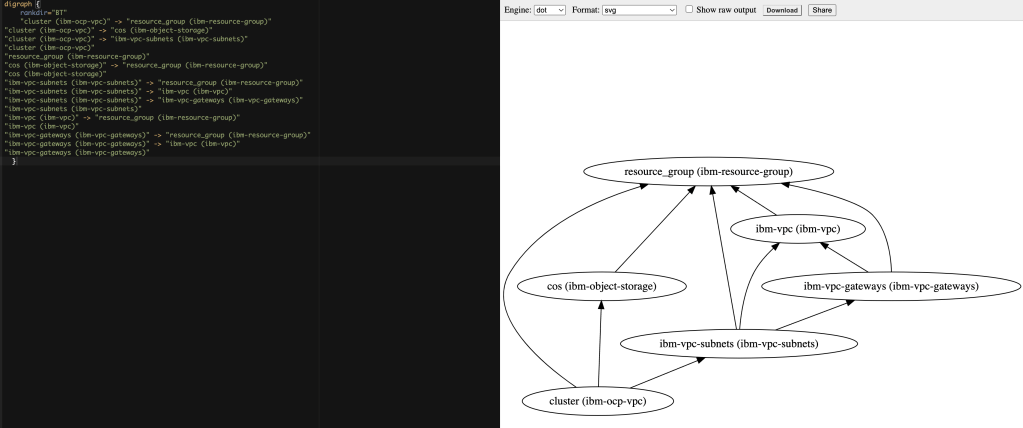Enable the Show raw output checkbox
This screenshot has width=1023, height=428.
pos(690,9)
